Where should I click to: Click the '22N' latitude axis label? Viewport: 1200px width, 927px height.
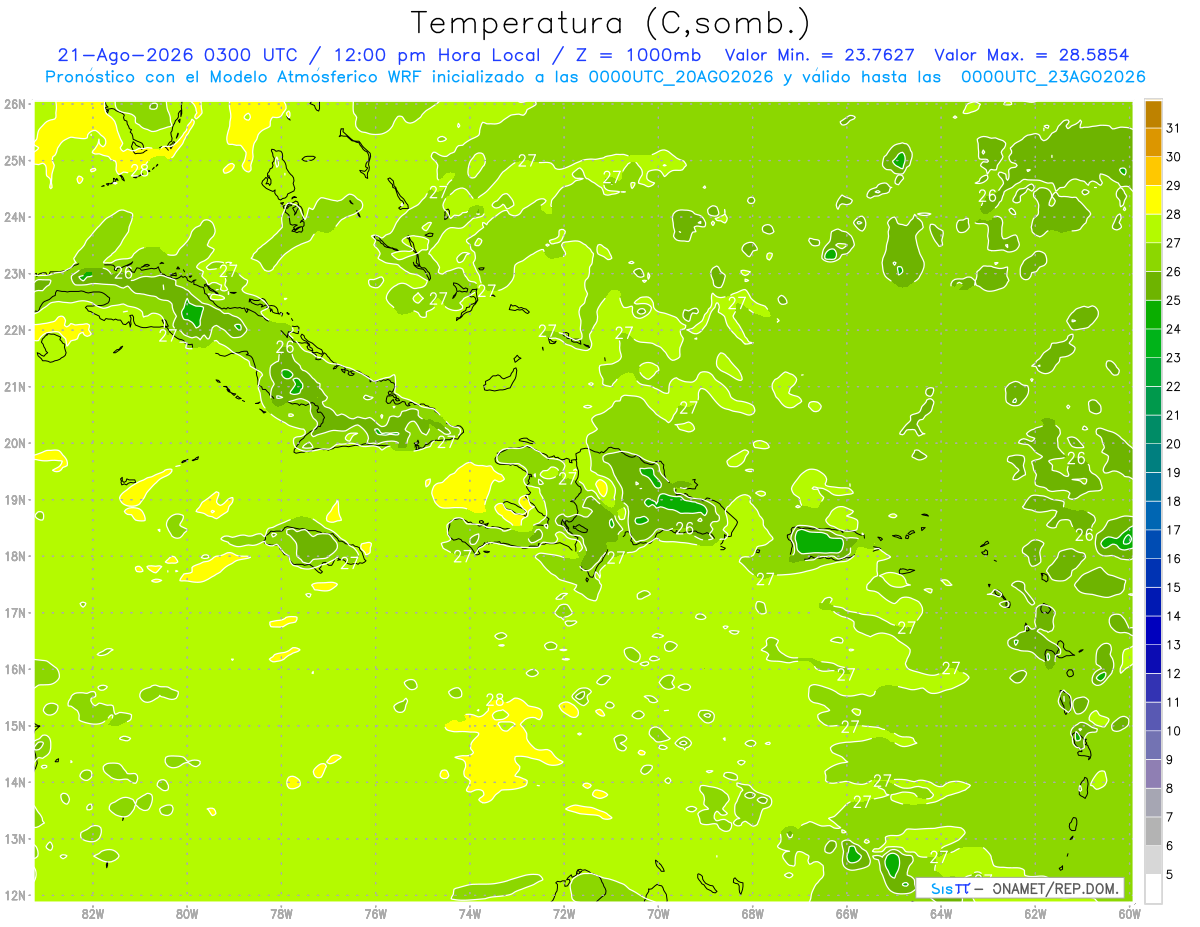15,330
